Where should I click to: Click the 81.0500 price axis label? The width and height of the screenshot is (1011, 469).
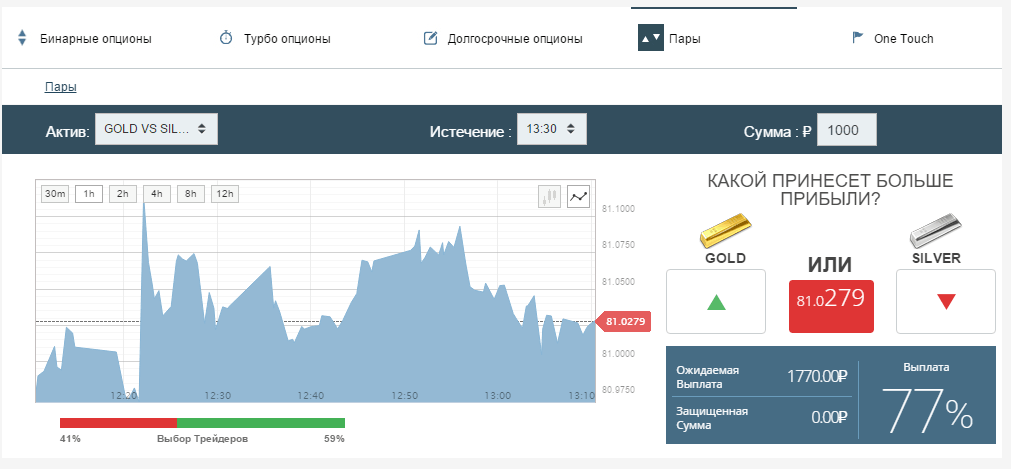618,282
